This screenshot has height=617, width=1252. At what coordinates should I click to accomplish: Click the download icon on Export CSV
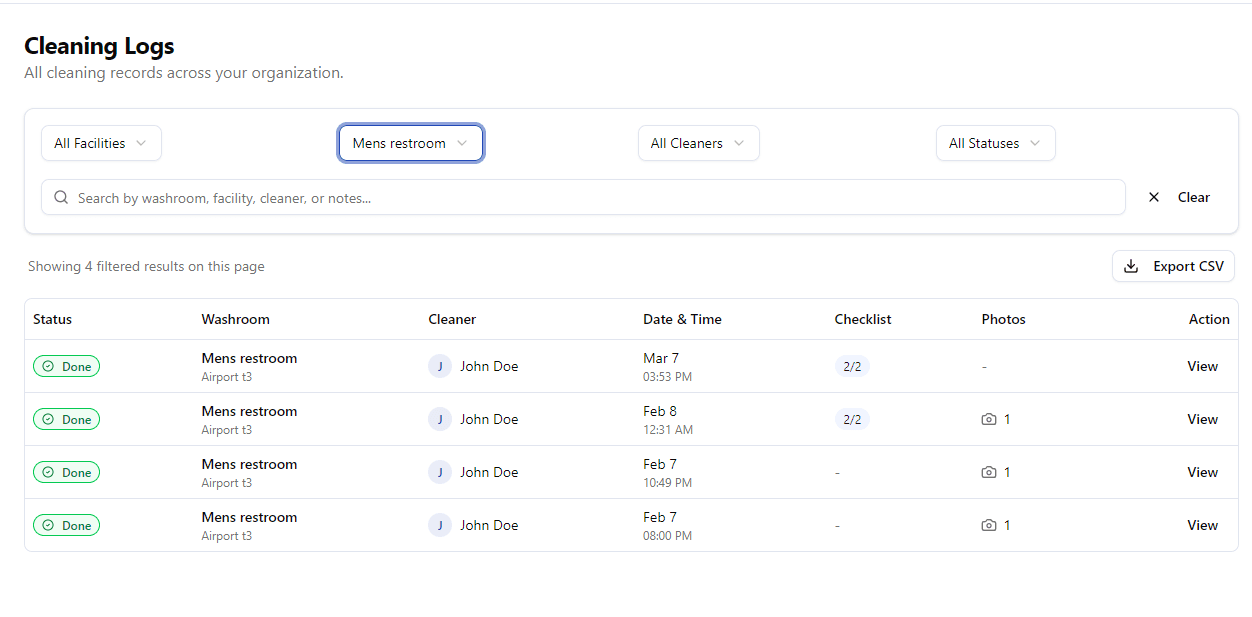click(1131, 266)
